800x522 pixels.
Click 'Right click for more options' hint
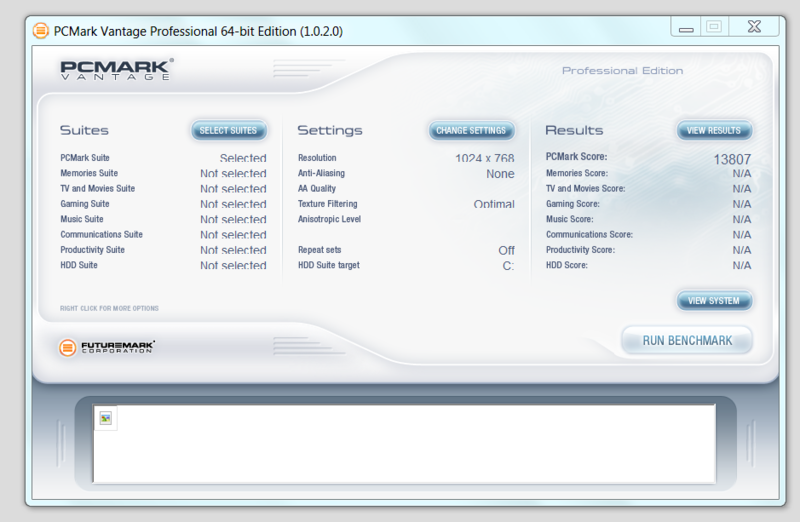coord(109,308)
